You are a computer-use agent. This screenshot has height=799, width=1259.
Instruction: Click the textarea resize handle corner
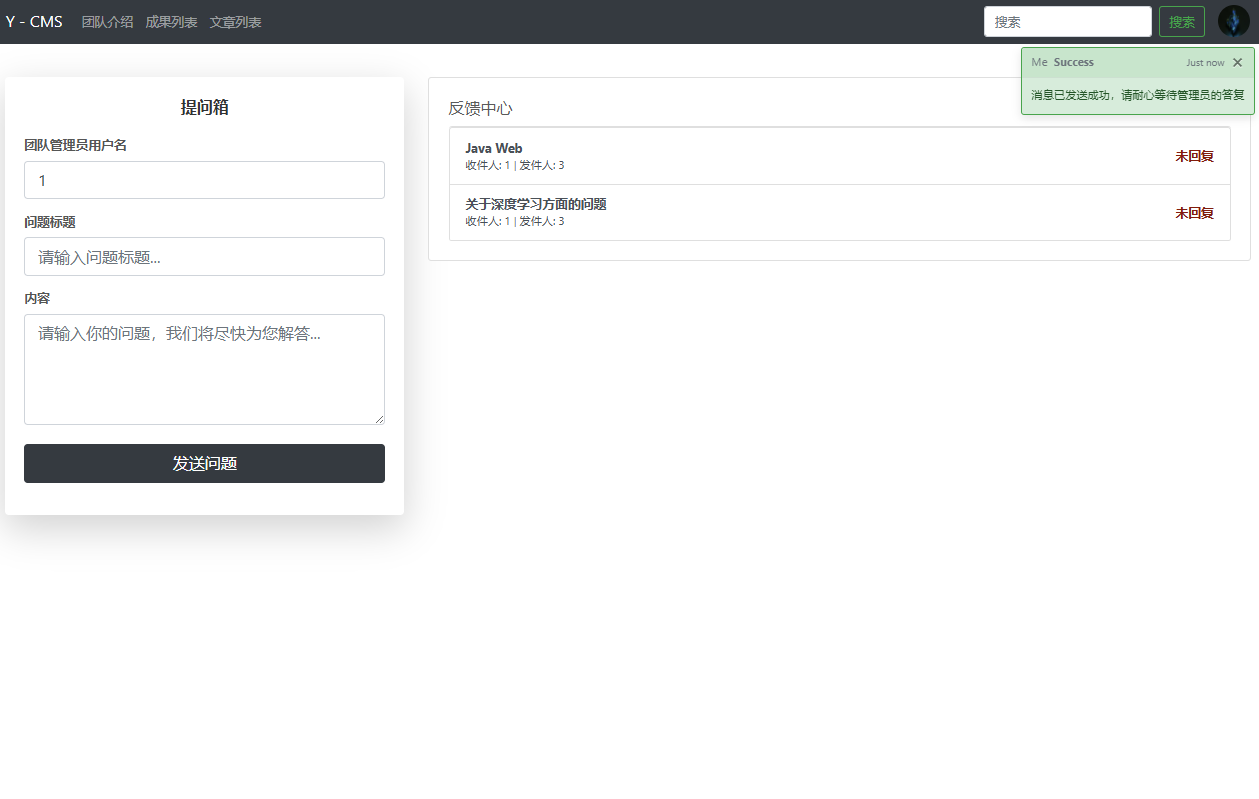click(379, 419)
